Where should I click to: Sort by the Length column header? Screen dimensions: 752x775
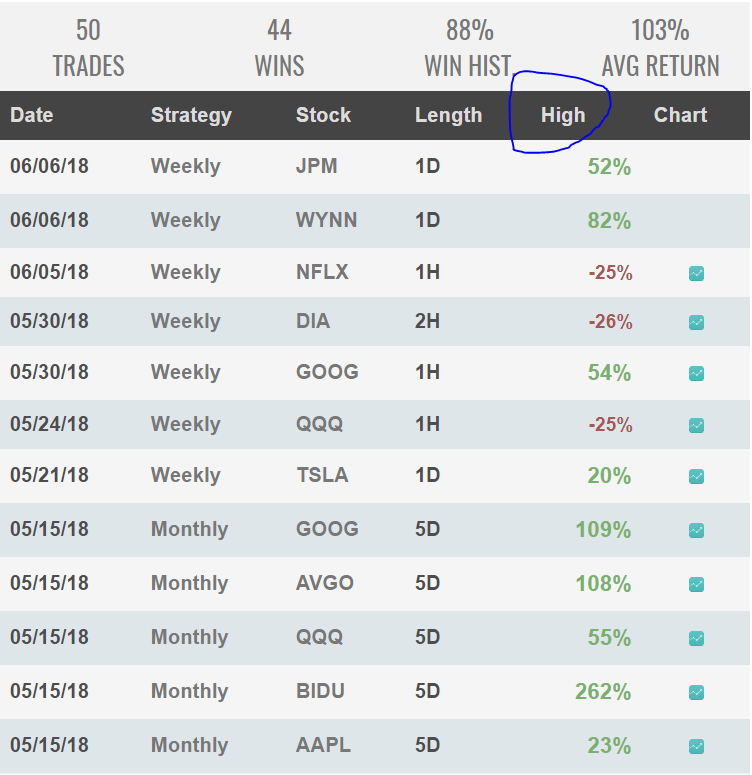(448, 116)
